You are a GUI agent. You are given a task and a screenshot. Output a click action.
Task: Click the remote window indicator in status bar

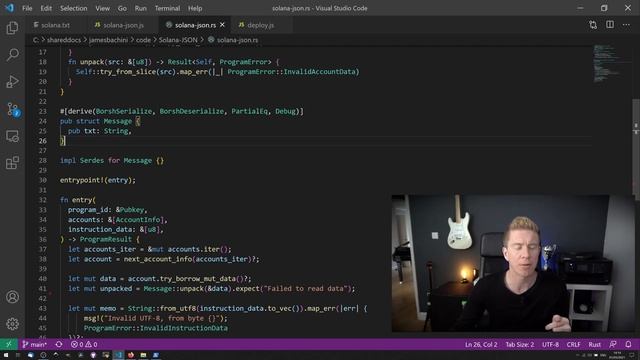[9, 344]
